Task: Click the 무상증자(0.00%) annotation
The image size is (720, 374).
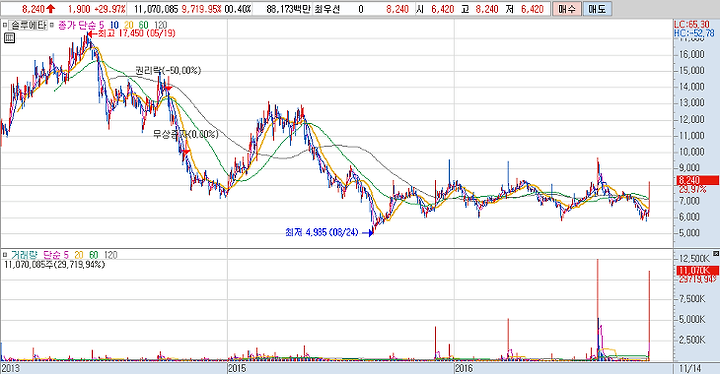Action: 186,134
